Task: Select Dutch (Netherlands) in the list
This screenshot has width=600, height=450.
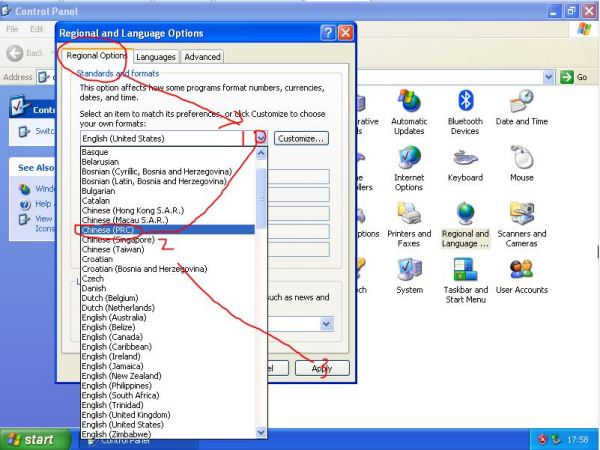Action: (168, 308)
